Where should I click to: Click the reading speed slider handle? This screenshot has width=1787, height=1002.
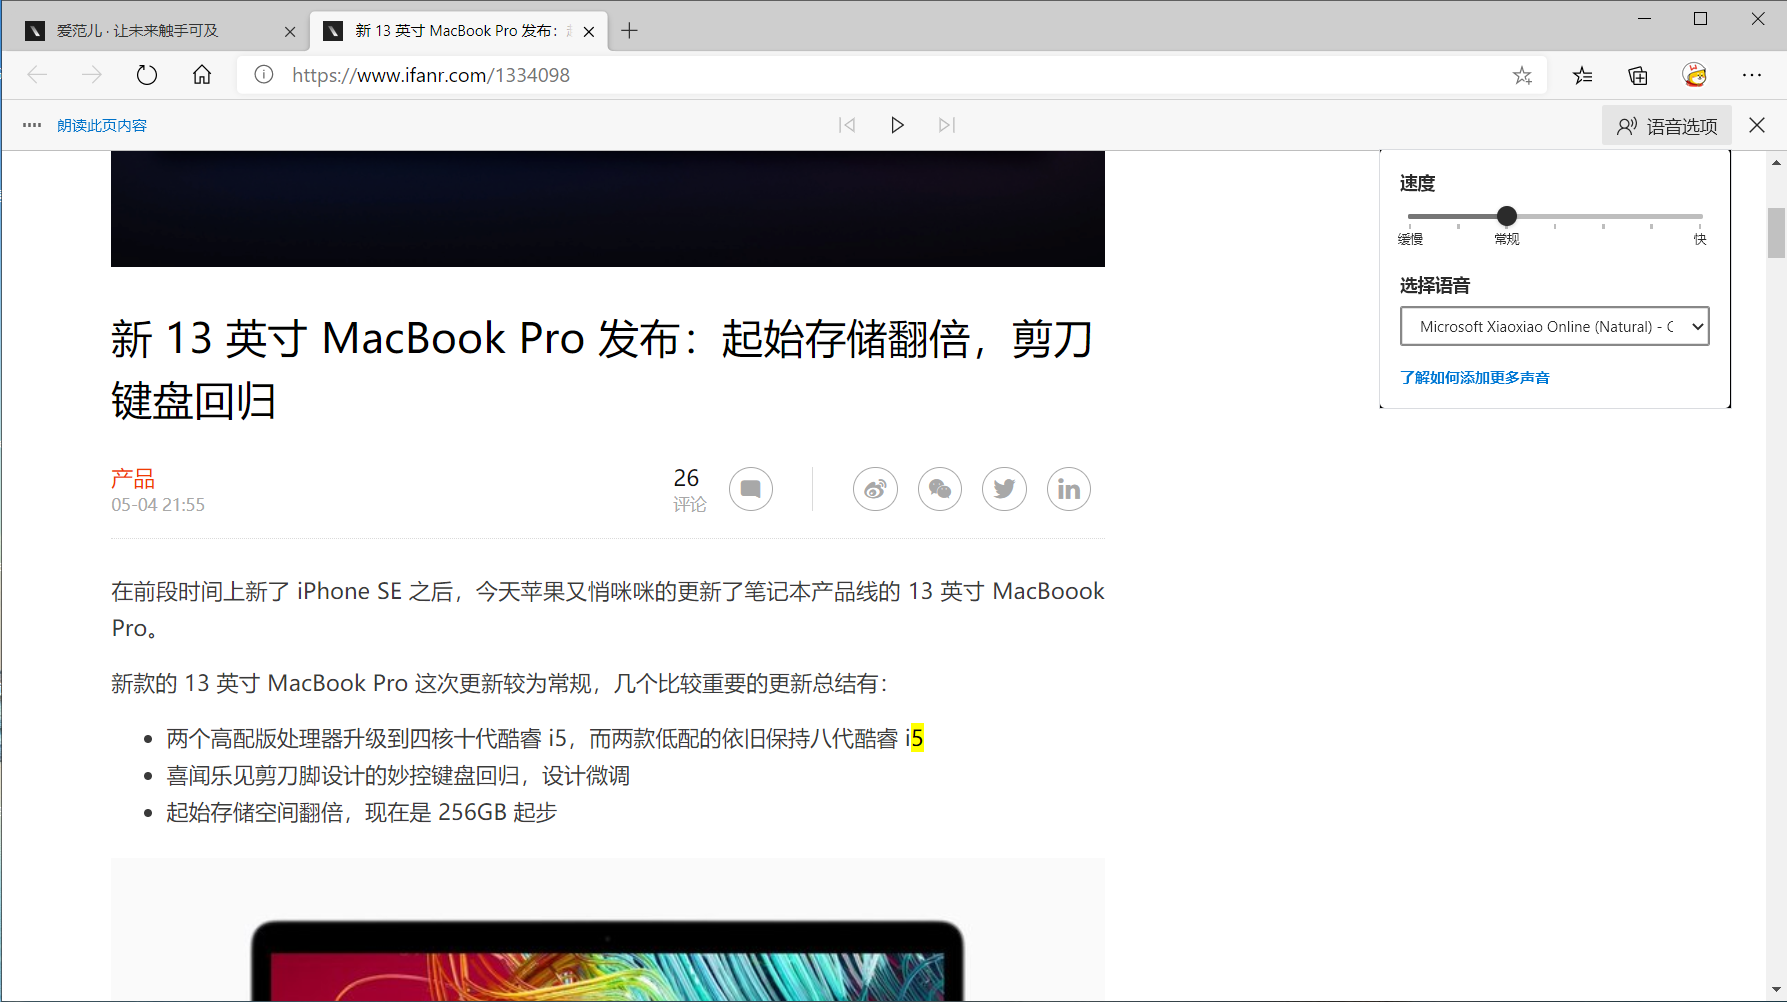pyautogui.click(x=1507, y=216)
